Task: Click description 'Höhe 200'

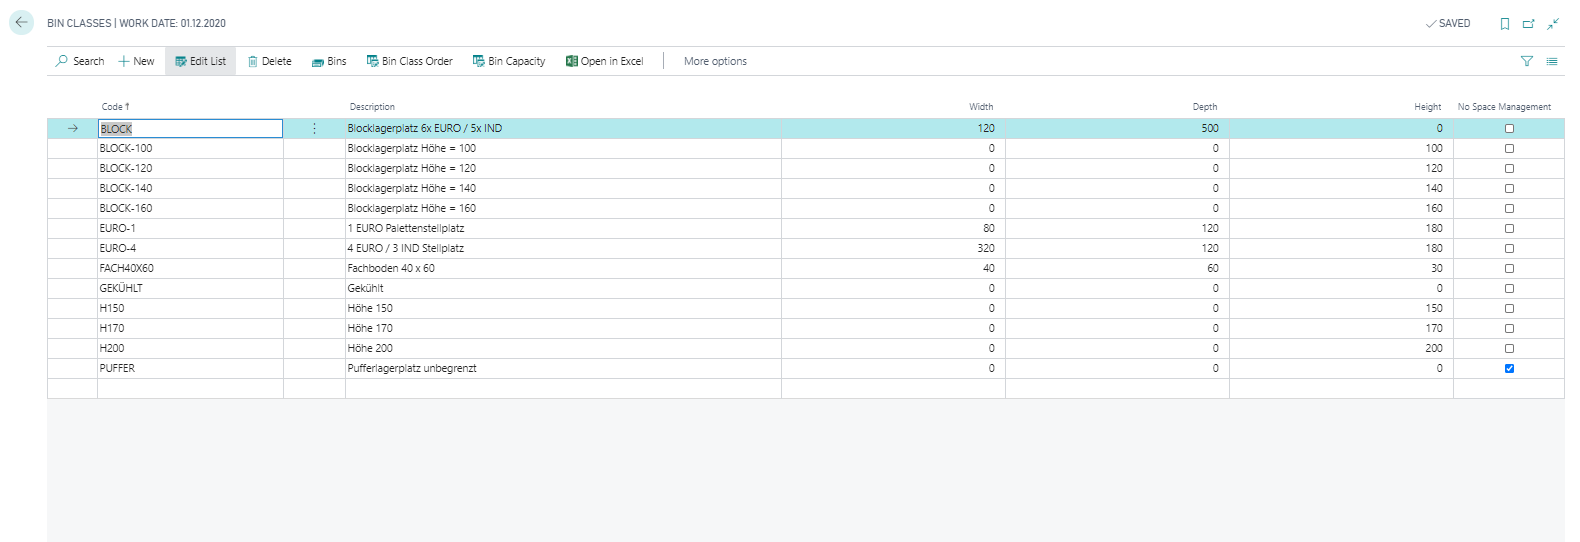Action: pyautogui.click(x=370, y=348)
